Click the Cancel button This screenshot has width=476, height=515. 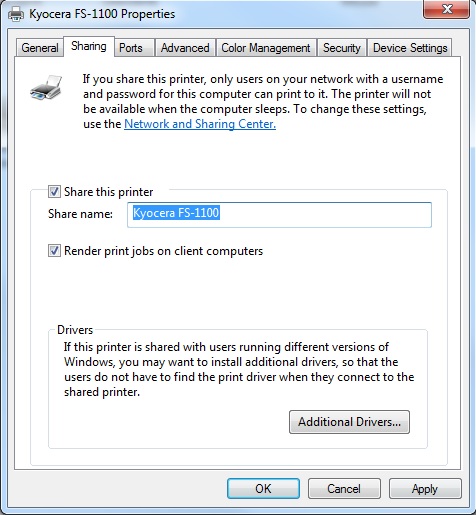(x=344, y=489)
